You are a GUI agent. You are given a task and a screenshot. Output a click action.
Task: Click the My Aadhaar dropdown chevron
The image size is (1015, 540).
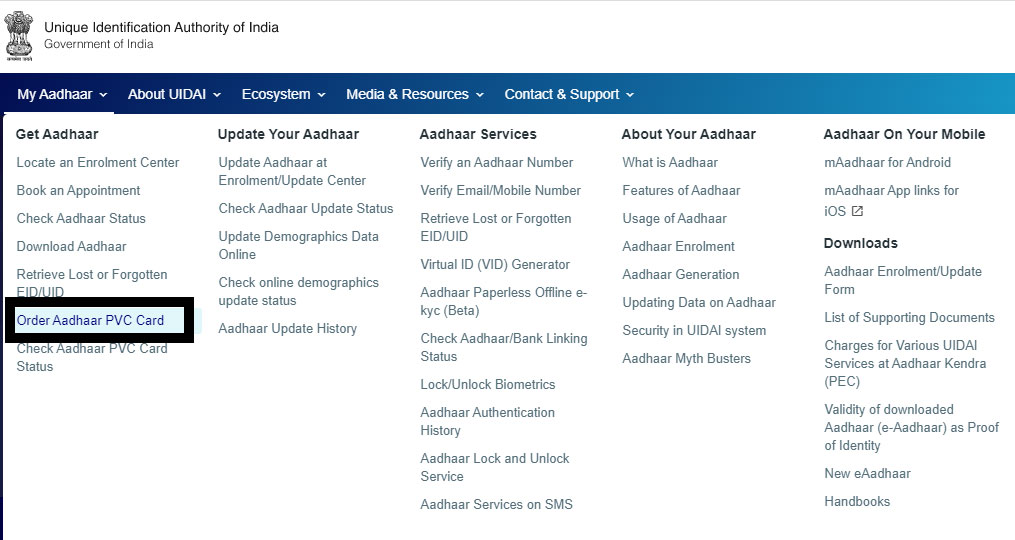tap(102, 95)
